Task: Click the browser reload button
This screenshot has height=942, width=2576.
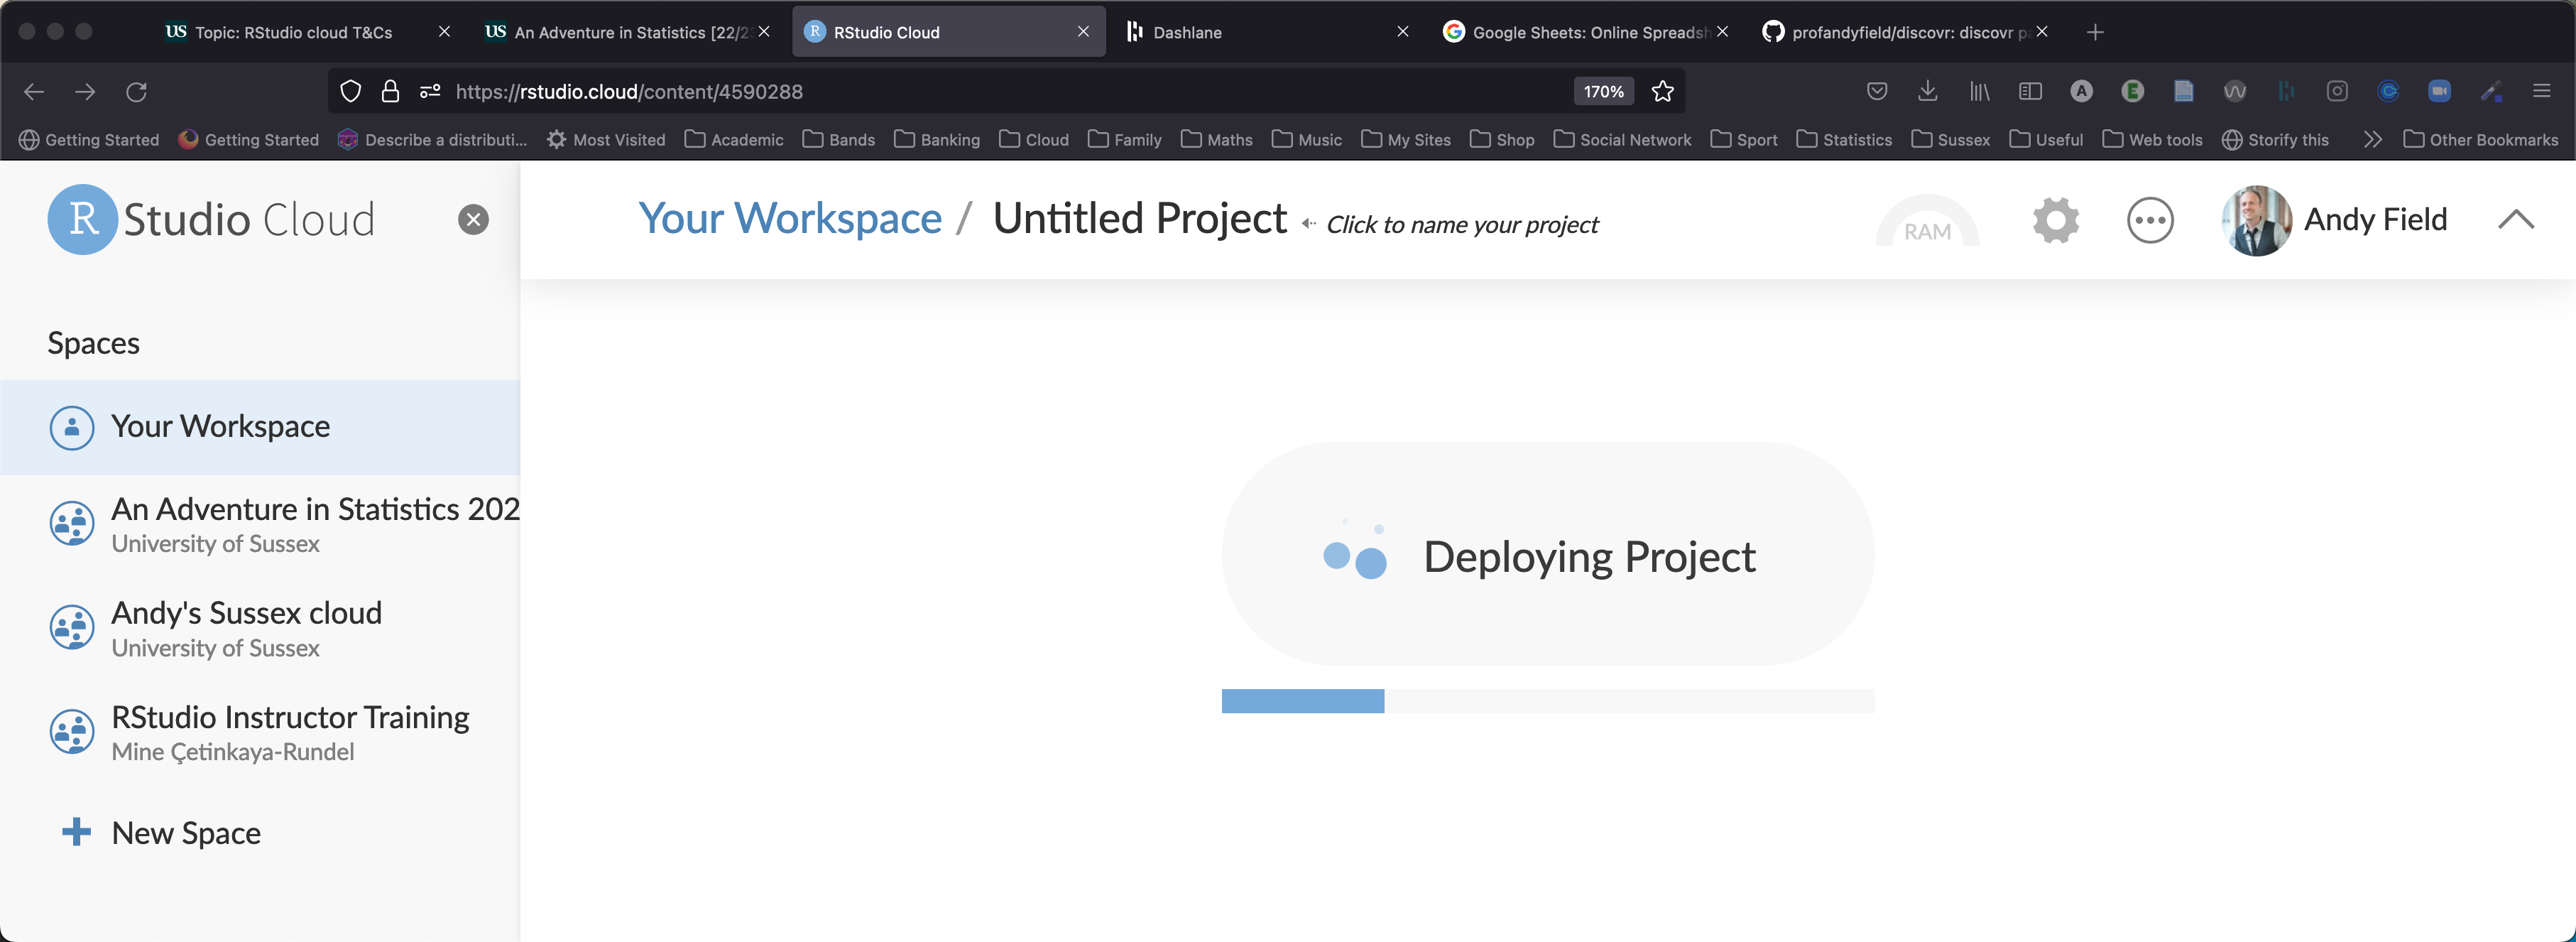Action: 137,91
